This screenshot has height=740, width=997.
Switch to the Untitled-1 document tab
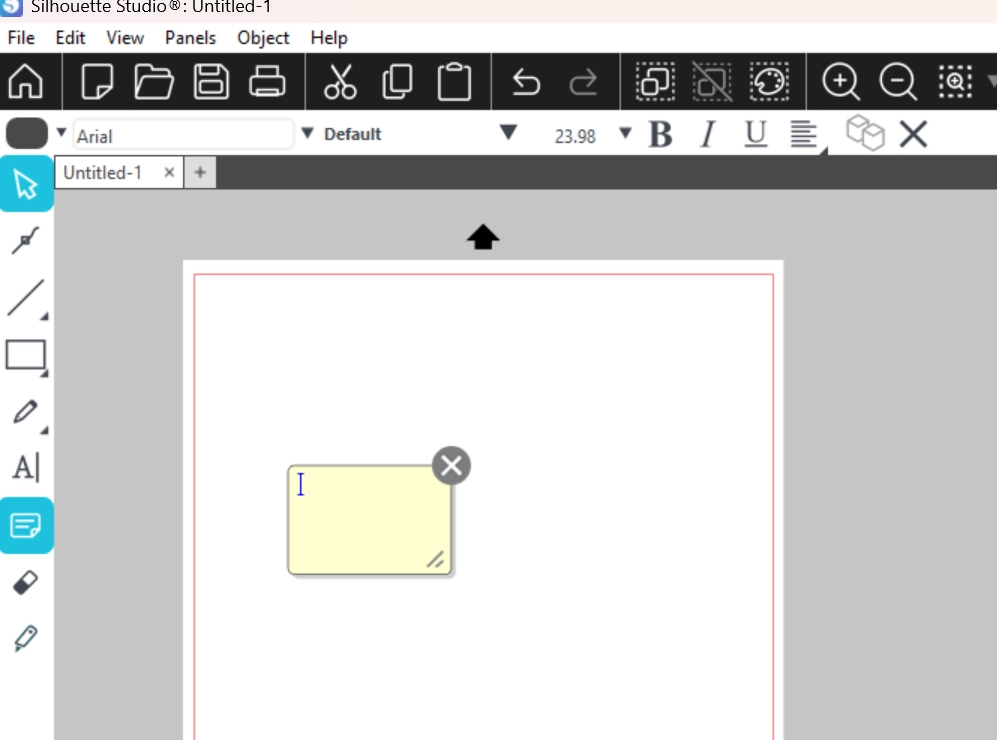point(103,173)
